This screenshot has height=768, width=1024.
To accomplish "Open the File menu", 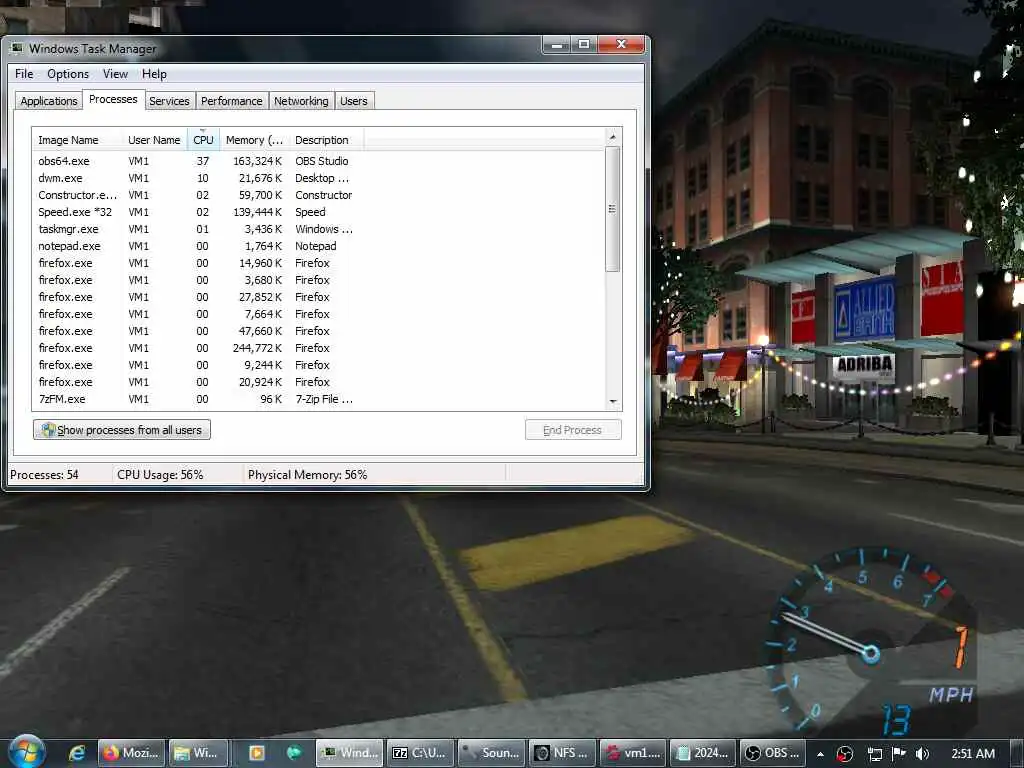I will click(24, 74).
